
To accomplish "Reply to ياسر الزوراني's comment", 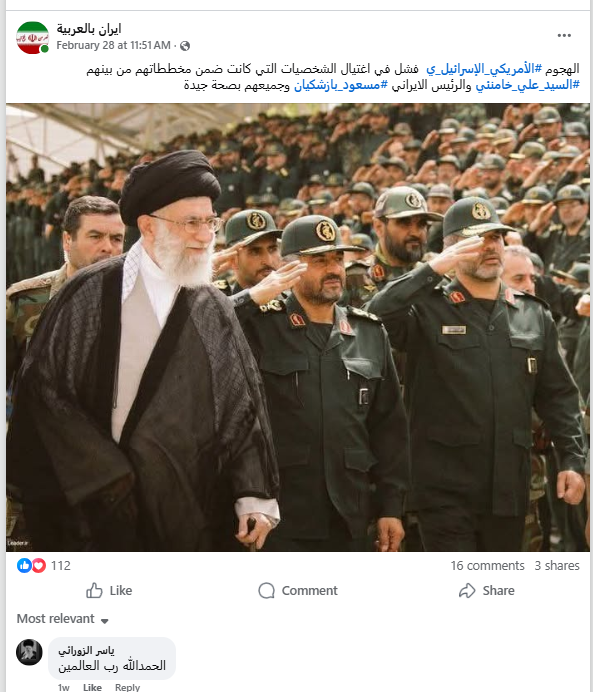I will pos(127,687).
